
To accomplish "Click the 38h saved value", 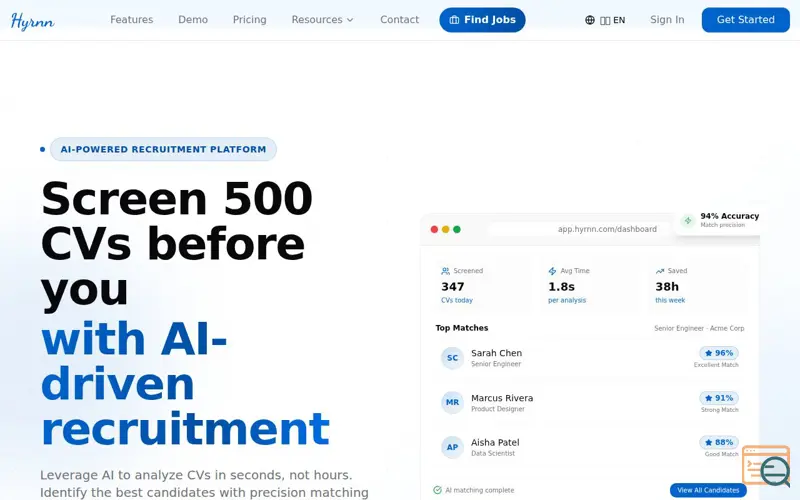I will click(667, 287).
